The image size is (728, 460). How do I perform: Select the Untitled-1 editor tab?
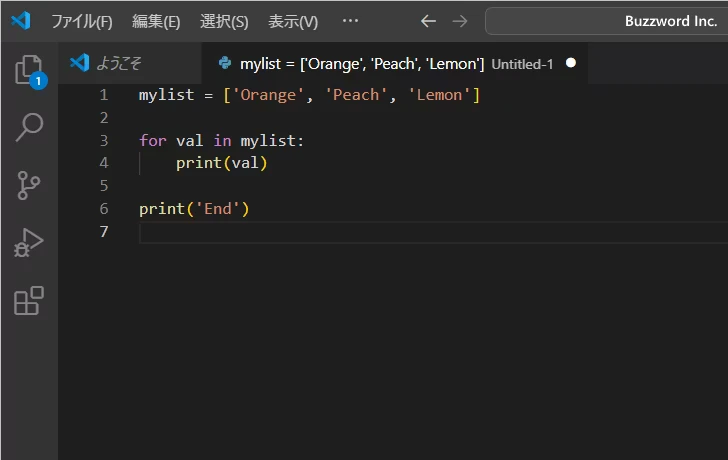point(380,64)
